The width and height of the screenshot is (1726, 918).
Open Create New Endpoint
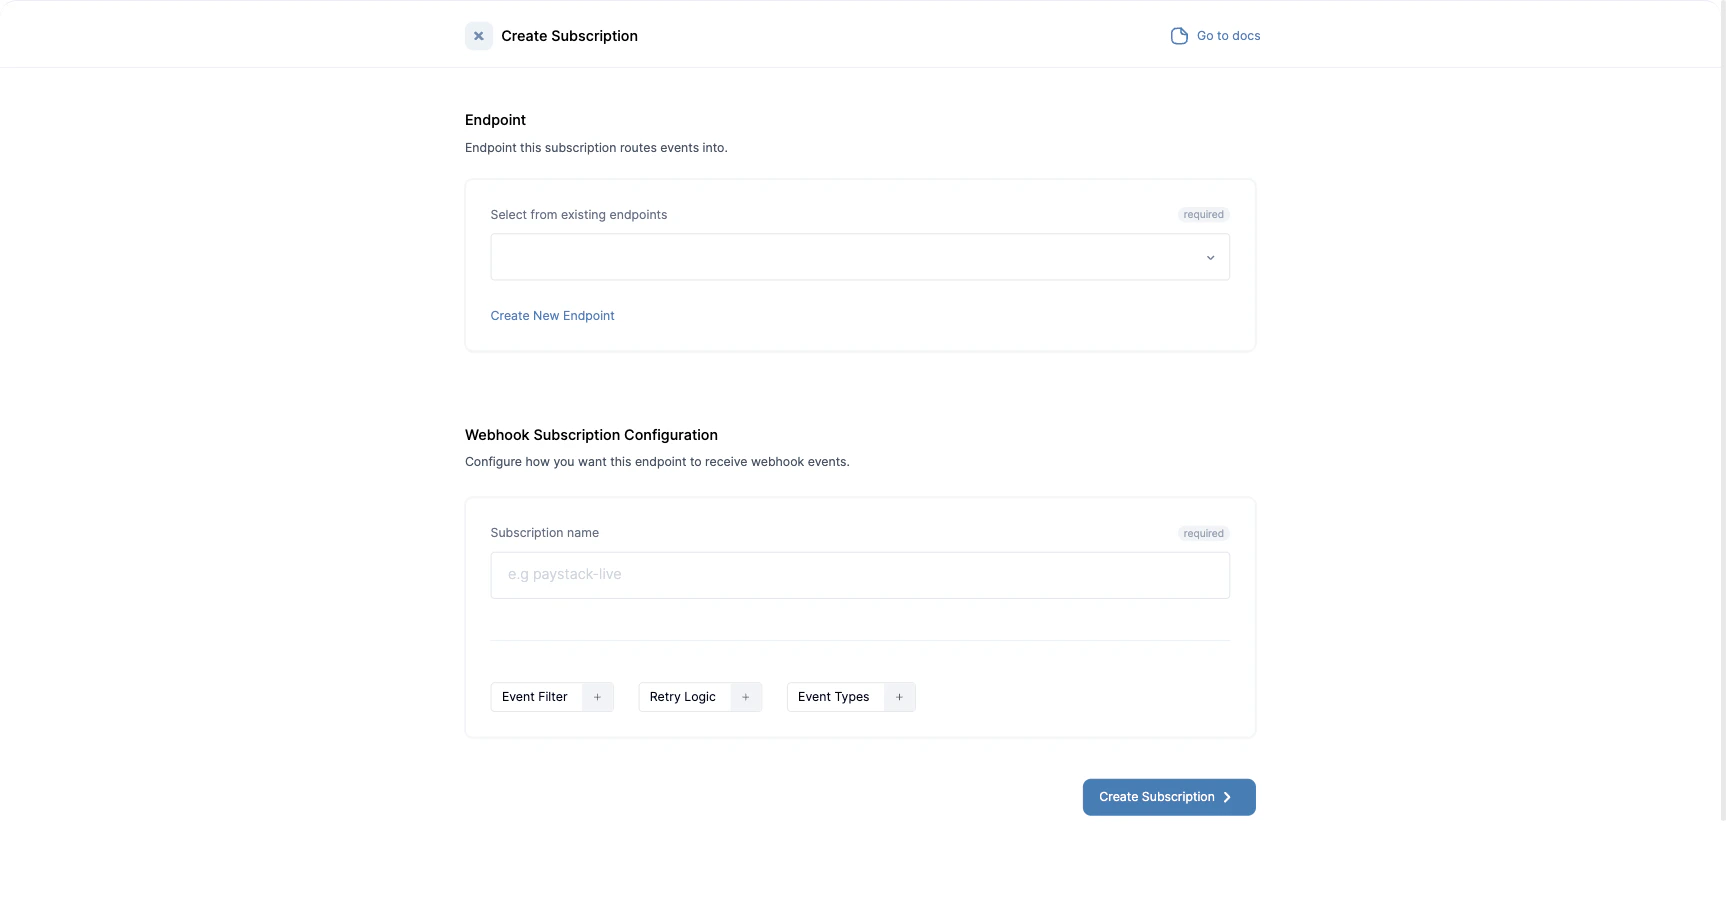552,315
